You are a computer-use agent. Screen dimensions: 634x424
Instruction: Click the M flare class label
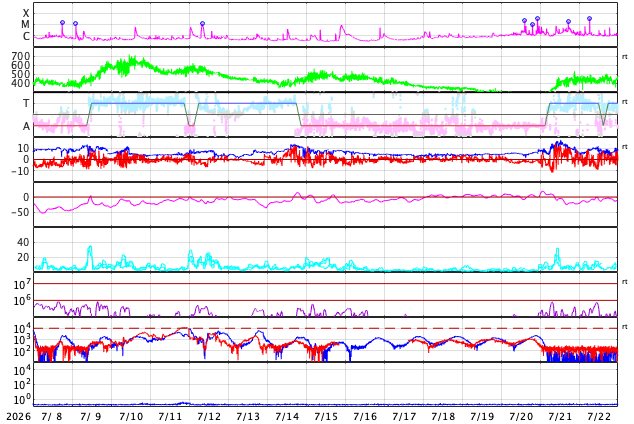[25, 25]
